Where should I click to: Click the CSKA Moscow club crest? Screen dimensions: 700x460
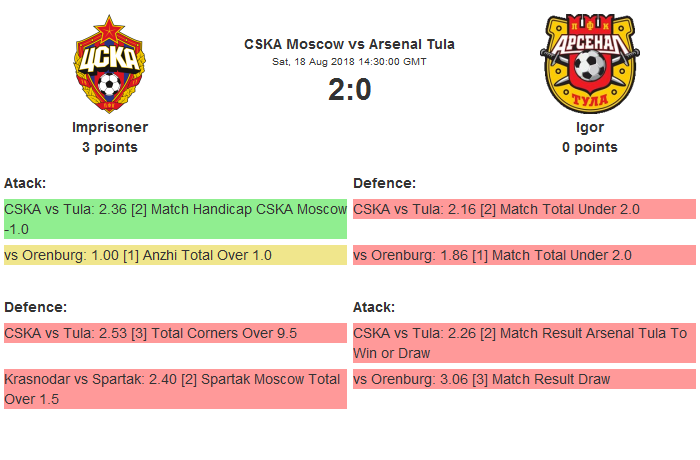[x=110, y=64]
